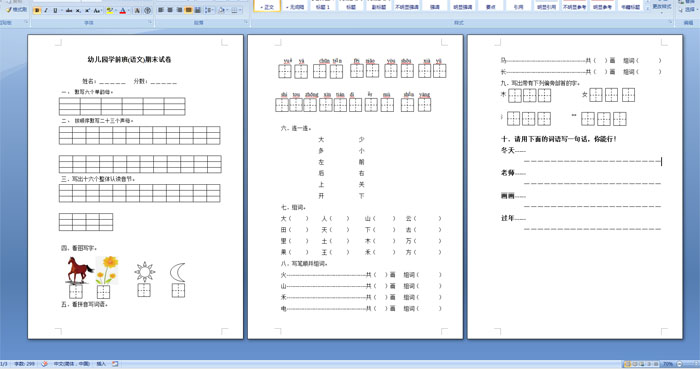Click the red font color swatch
This screenshot has width=700, height=369.
click(x=122, y=10)
